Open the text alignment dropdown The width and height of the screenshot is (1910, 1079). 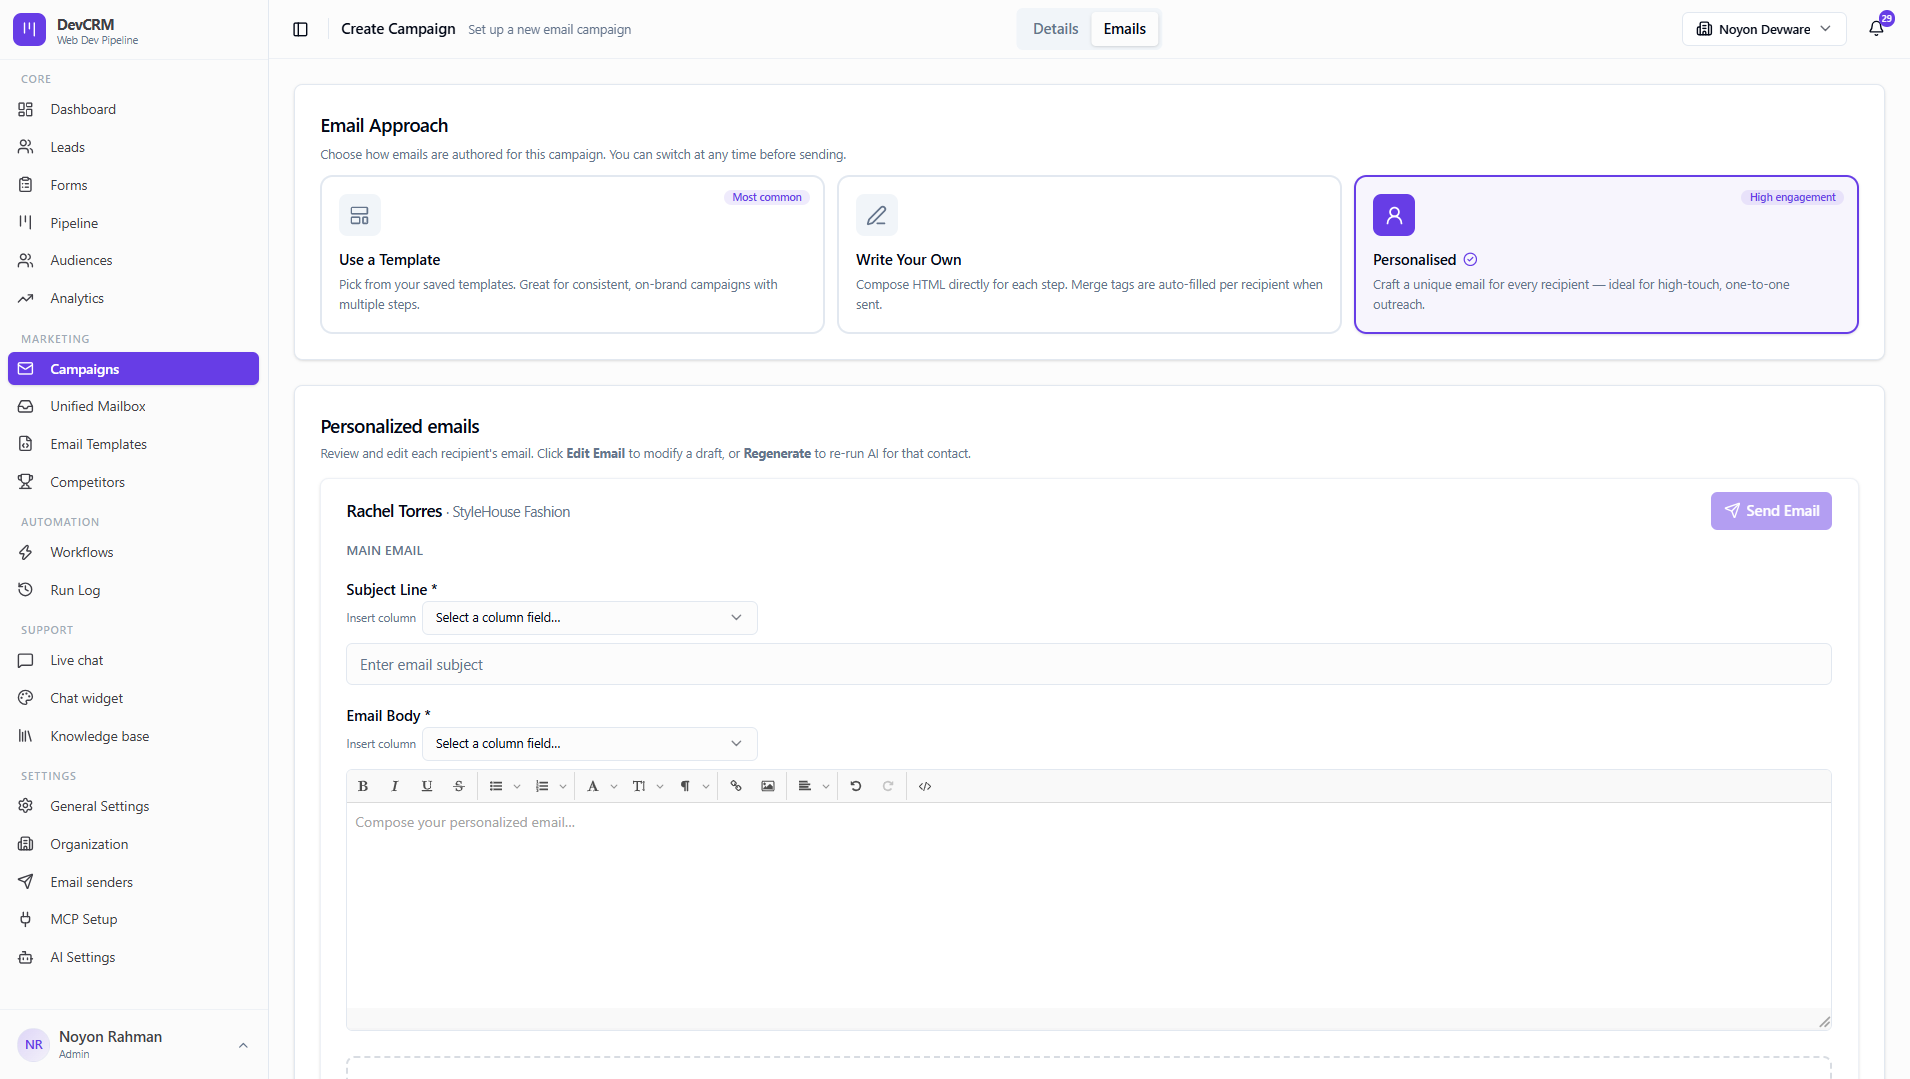(813, 786)
